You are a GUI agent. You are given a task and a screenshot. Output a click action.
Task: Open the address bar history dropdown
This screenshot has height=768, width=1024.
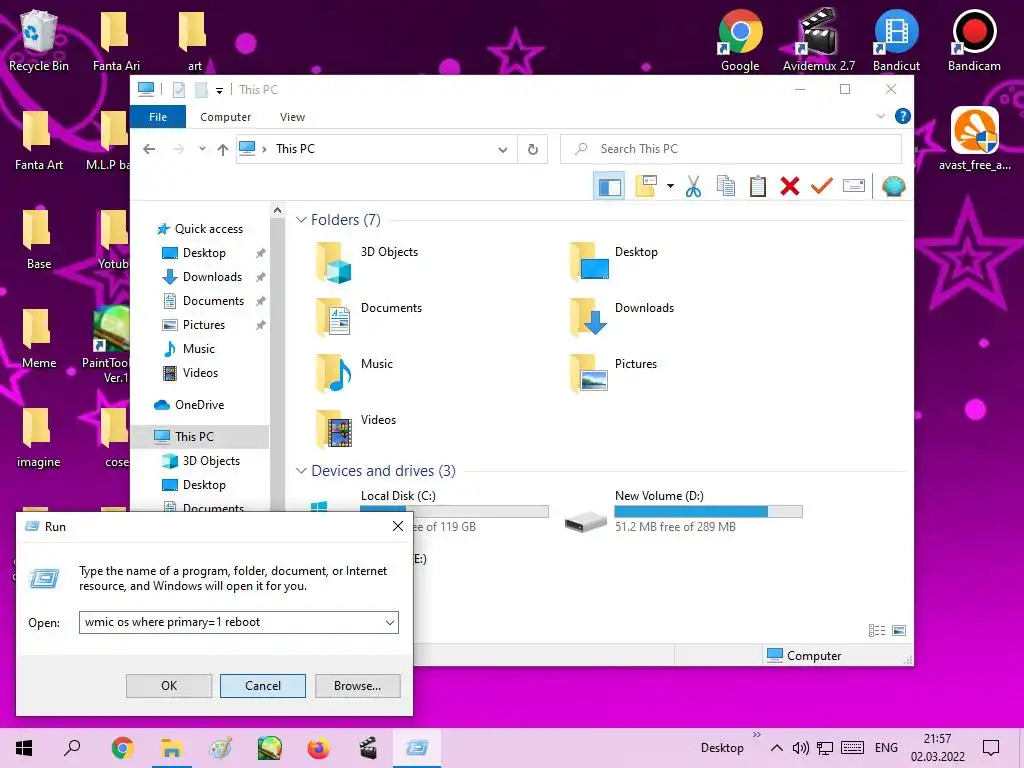(503, 150)
